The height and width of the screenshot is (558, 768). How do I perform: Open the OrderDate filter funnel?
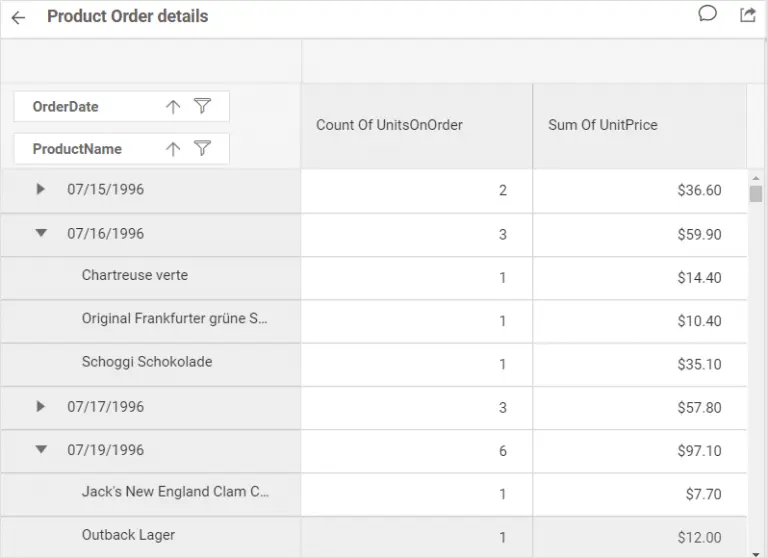point(202,106)
